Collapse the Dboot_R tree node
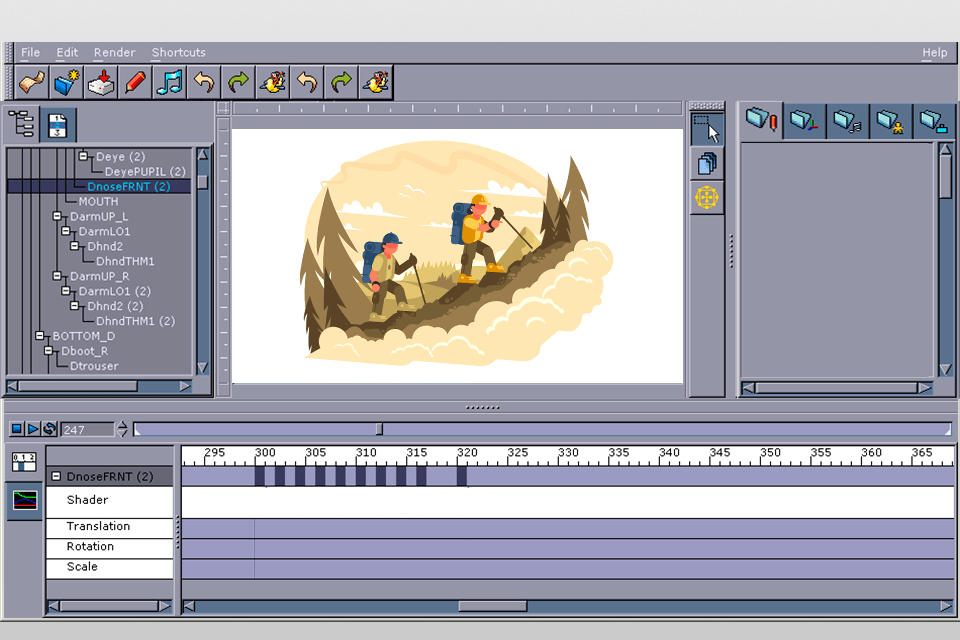 coord(48,351)
